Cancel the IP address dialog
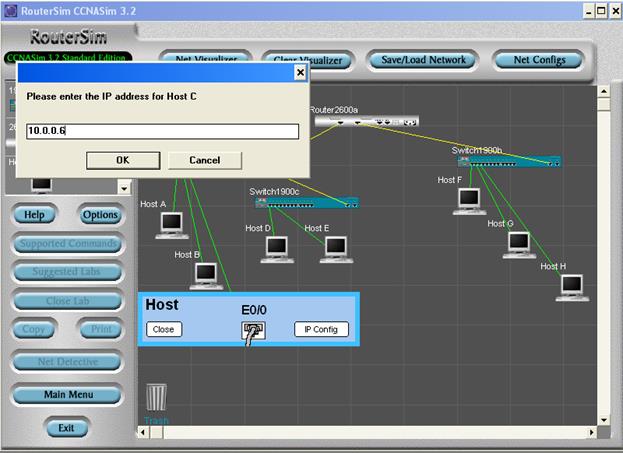The width and height of the screenshot is (623, 453). (204, 160)
